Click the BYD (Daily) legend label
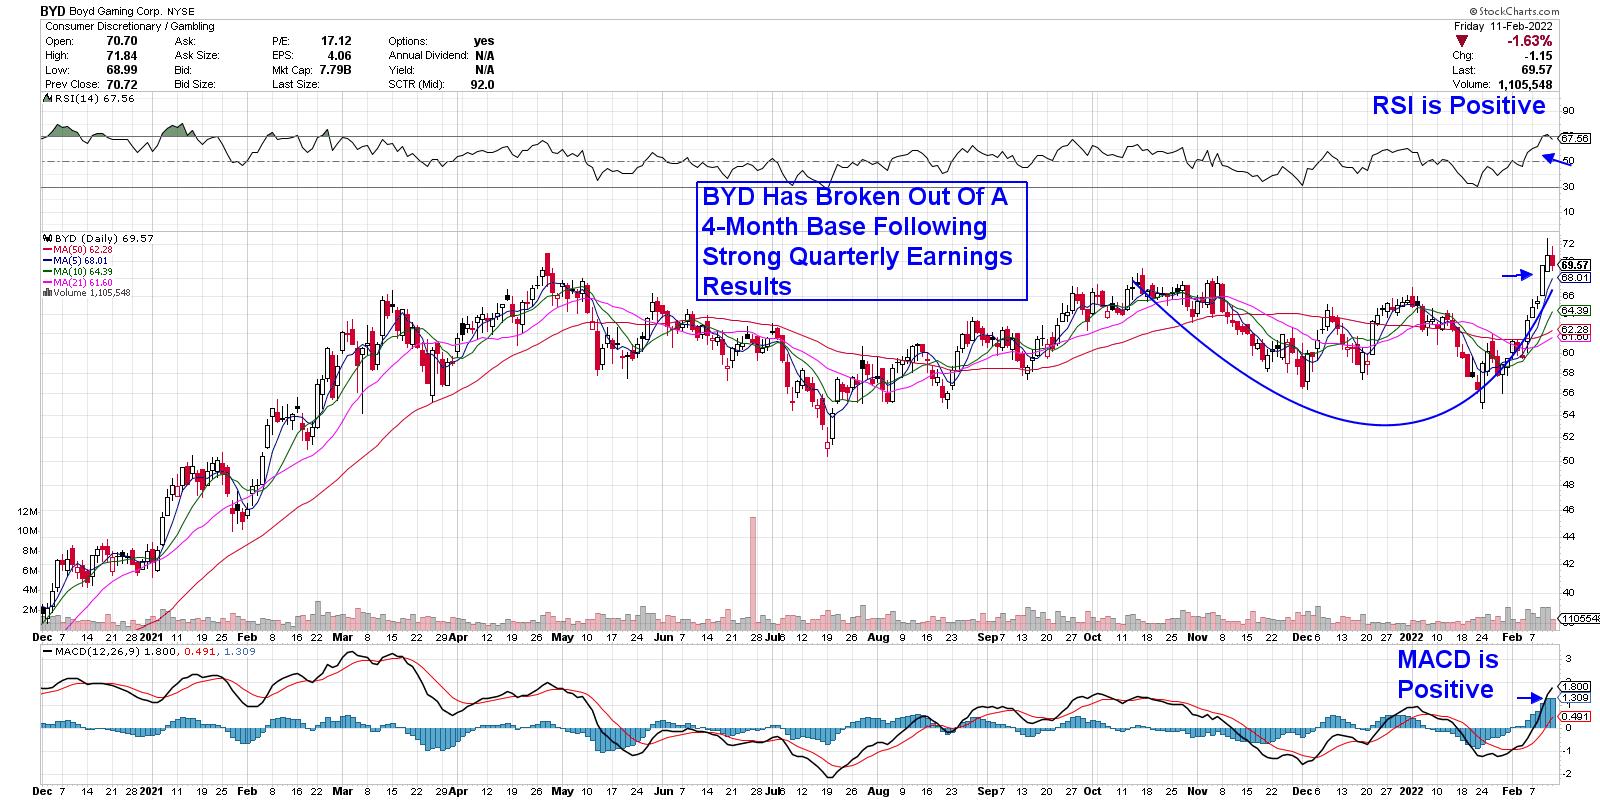This screenshot has height=800, width=1600. [98, 239]
